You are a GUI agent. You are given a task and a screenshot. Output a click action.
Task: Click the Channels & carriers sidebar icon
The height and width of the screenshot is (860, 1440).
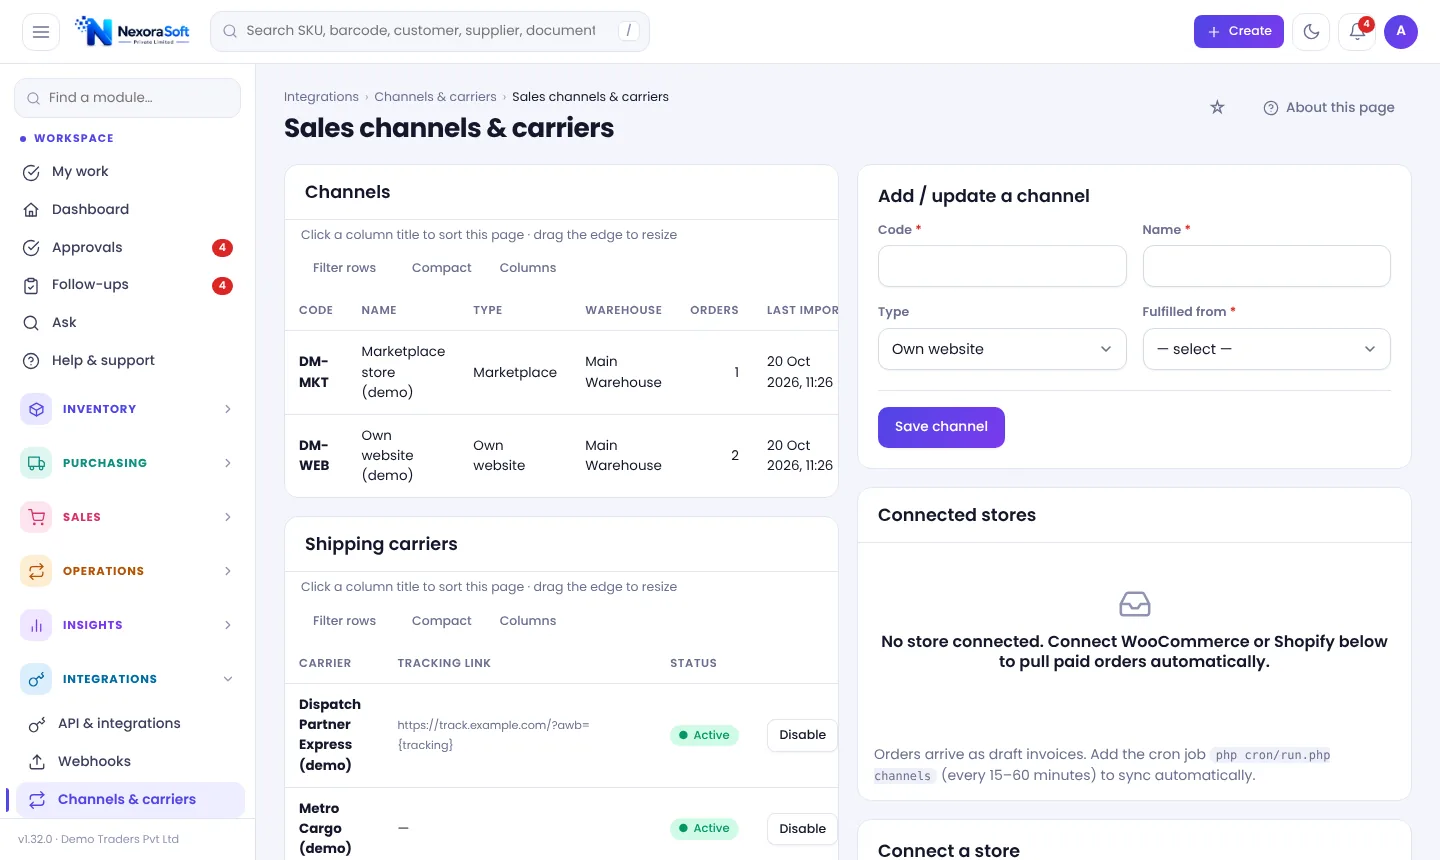37,800
